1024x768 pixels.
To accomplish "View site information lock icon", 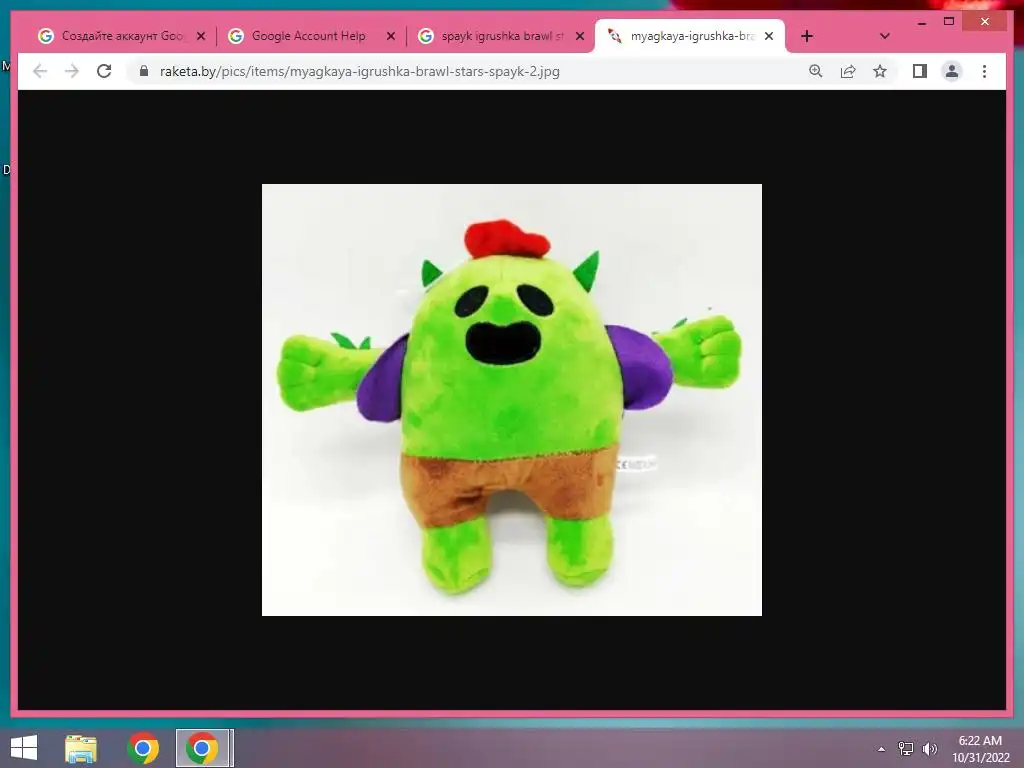I will click(x=144, y=71).
